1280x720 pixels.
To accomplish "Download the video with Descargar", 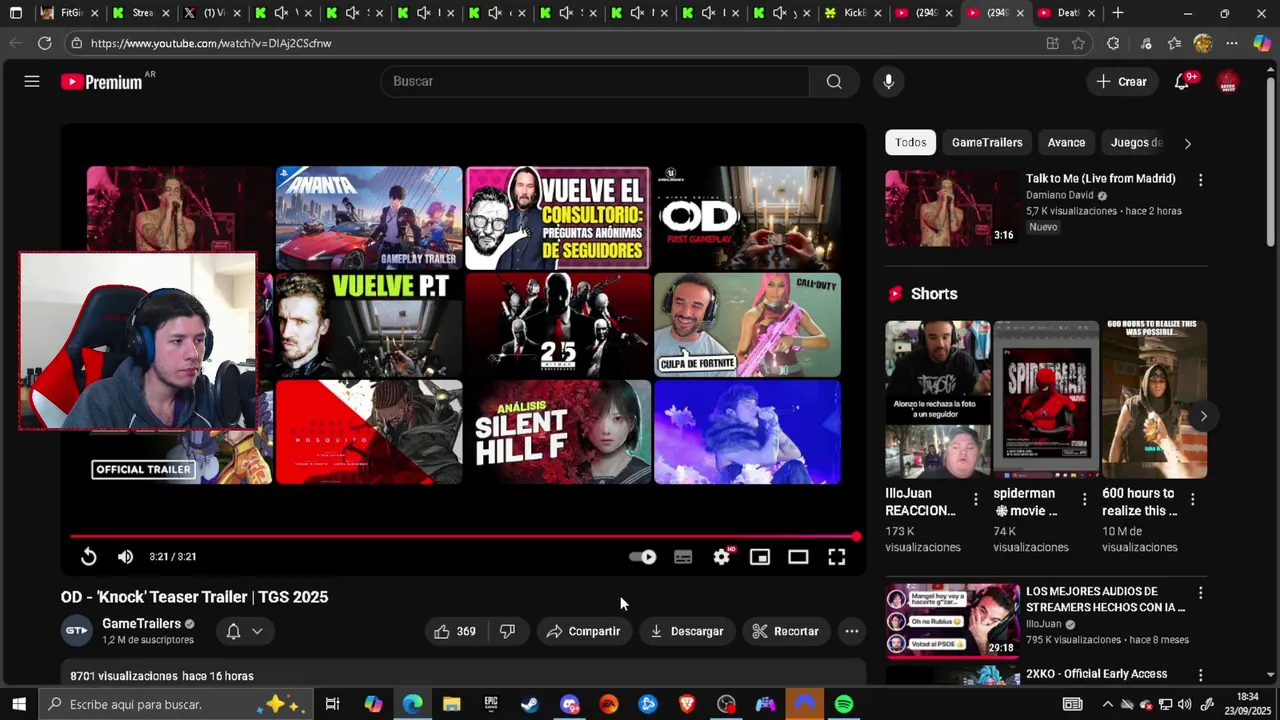I will click(686, 631).
